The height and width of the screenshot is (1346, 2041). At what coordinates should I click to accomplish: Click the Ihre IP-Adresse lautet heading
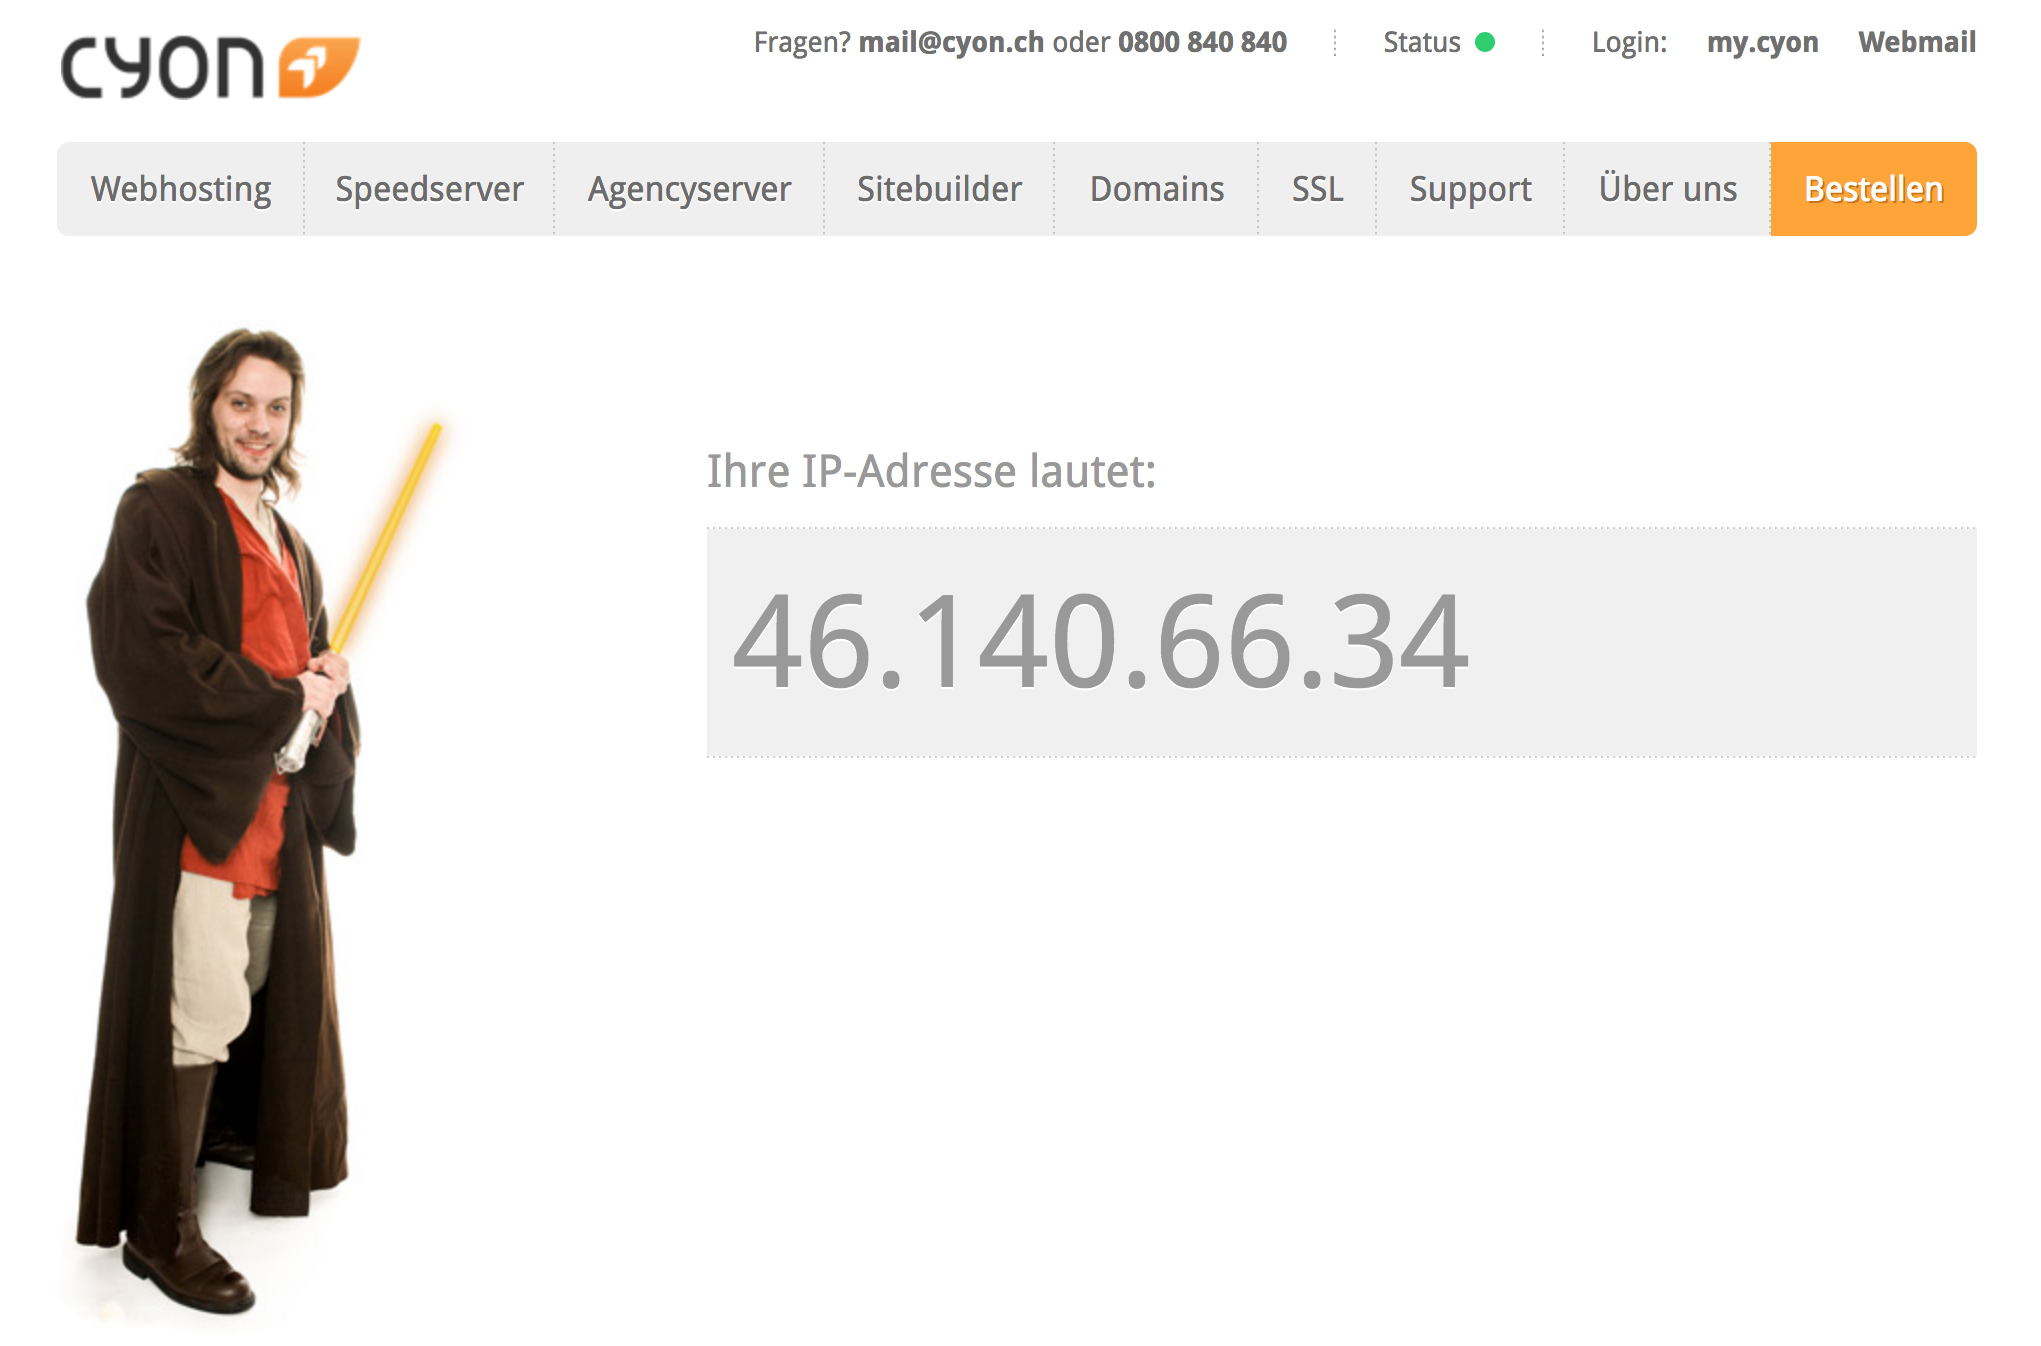[x=931, y=471]
